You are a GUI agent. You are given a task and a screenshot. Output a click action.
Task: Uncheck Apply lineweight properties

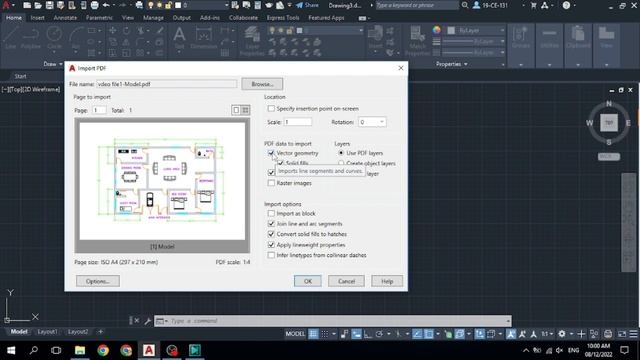(271, 244)
